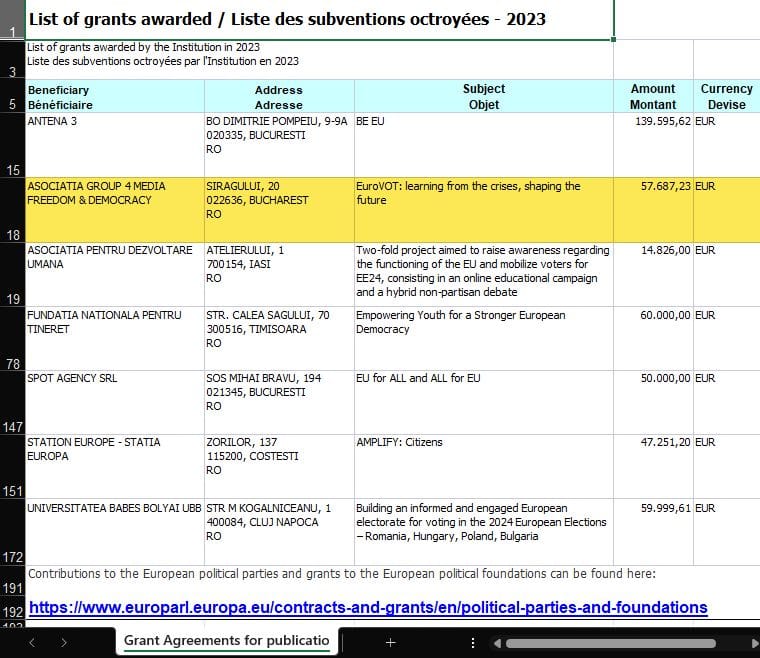Select the STR. CALEA SAGULUI, 70 address cell
The width and height of the screenshot is (760, 658).
(279, 339)
